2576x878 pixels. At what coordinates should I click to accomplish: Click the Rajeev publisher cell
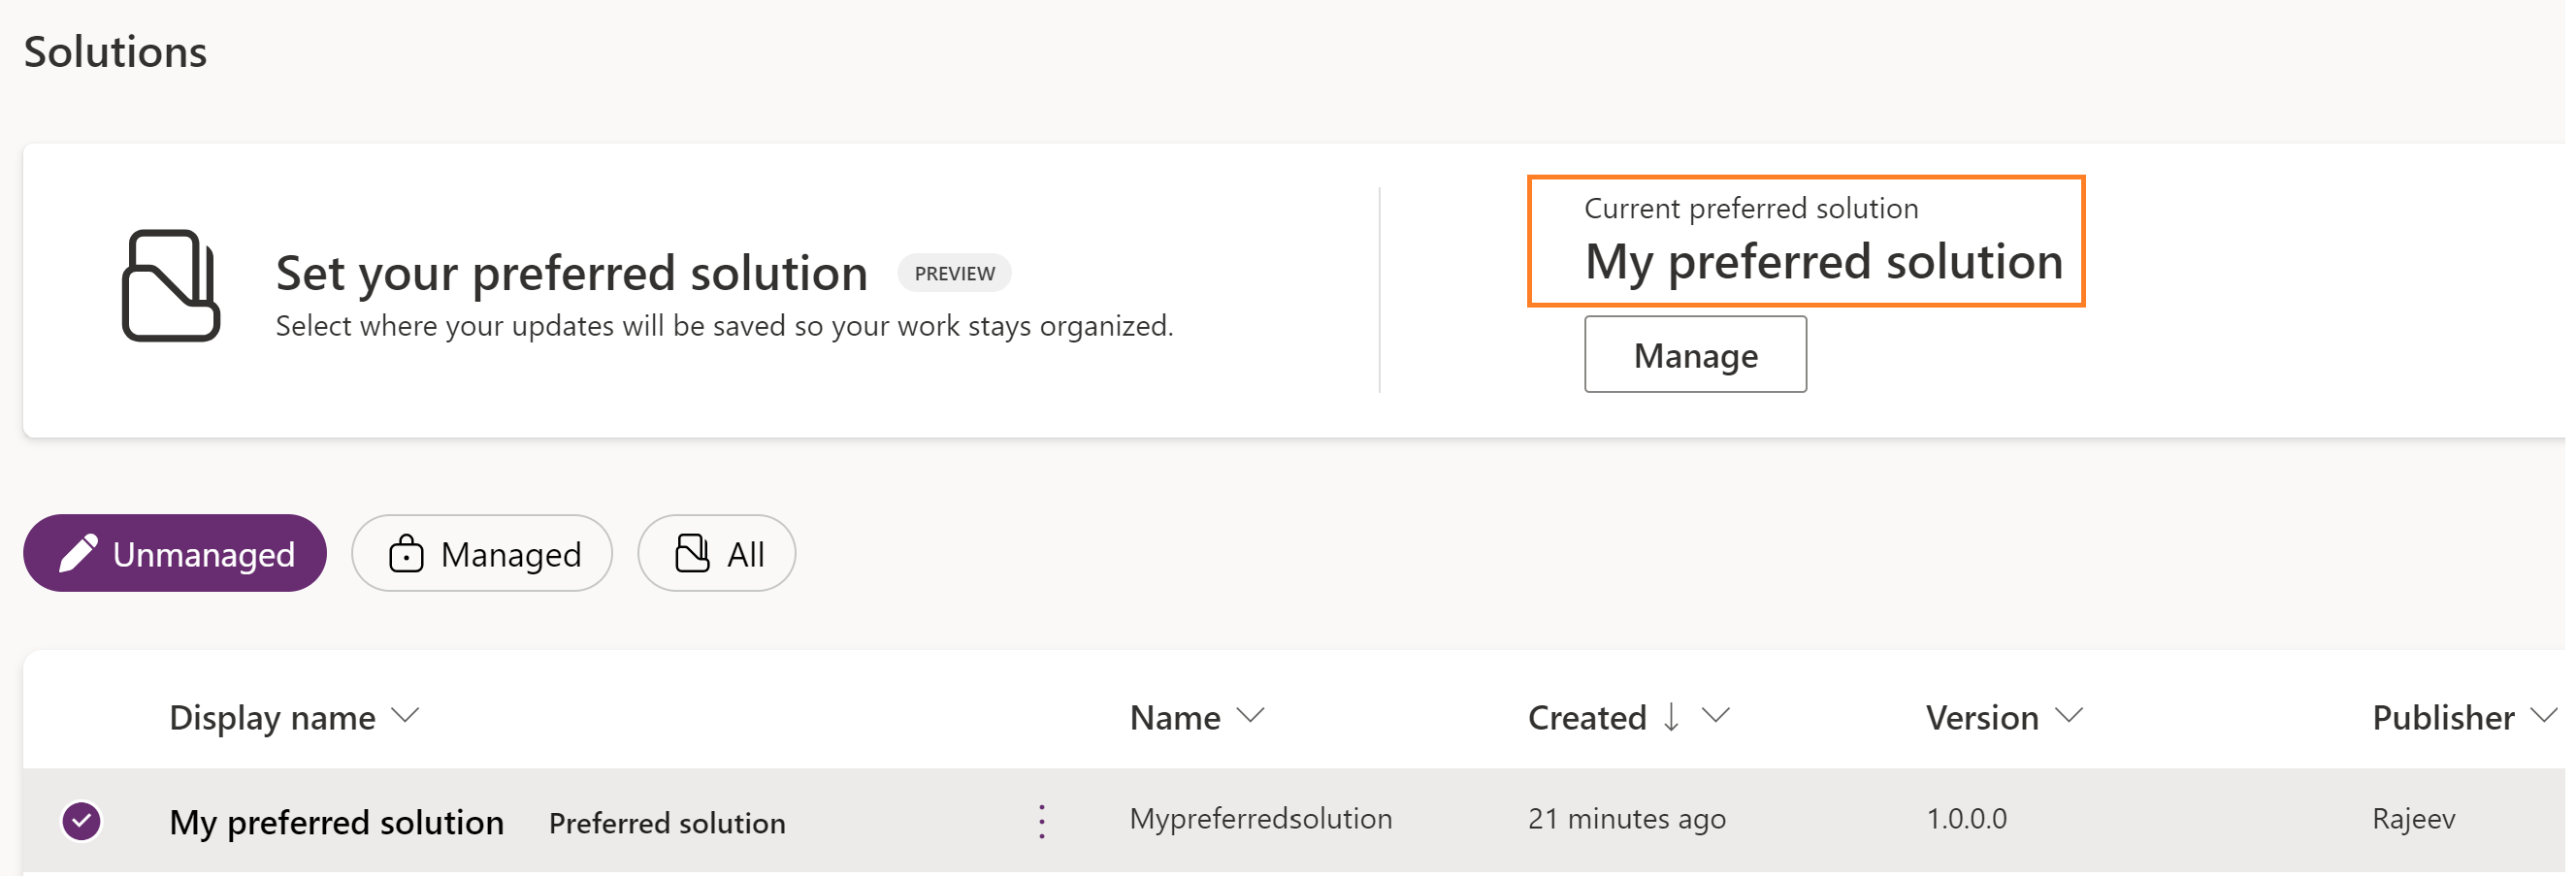[2413, 819]
